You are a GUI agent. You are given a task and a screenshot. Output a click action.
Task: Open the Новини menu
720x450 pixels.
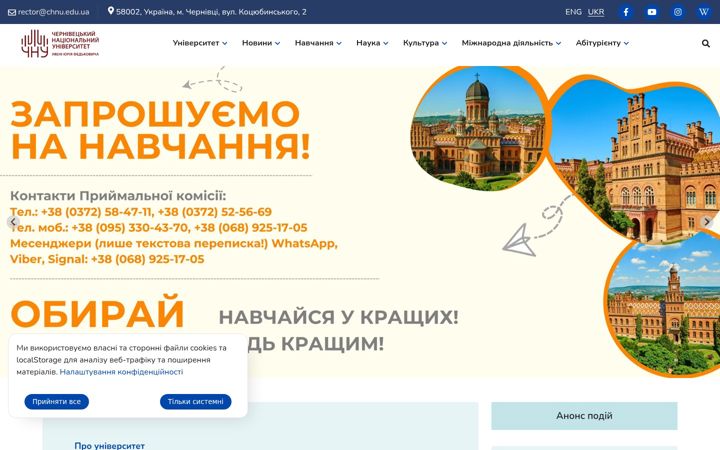click(257, 43)
